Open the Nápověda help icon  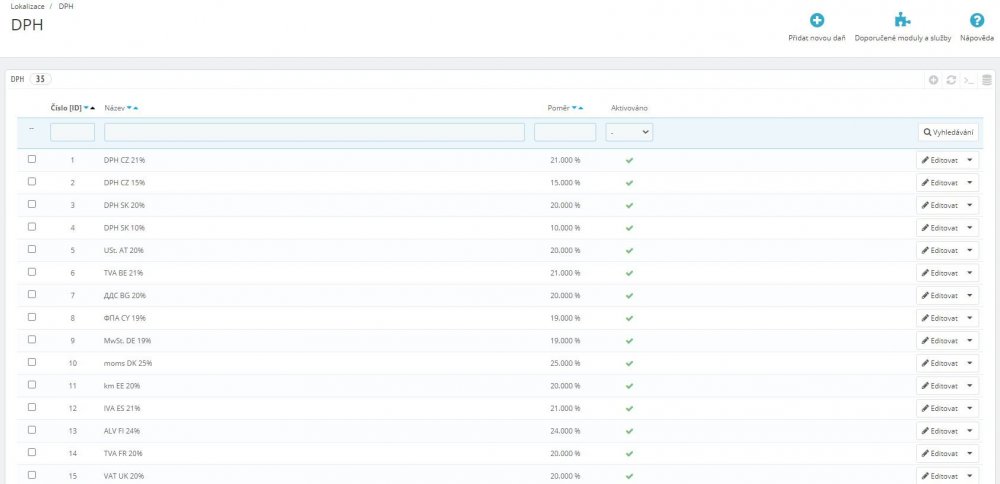click(x=976, y=20)
